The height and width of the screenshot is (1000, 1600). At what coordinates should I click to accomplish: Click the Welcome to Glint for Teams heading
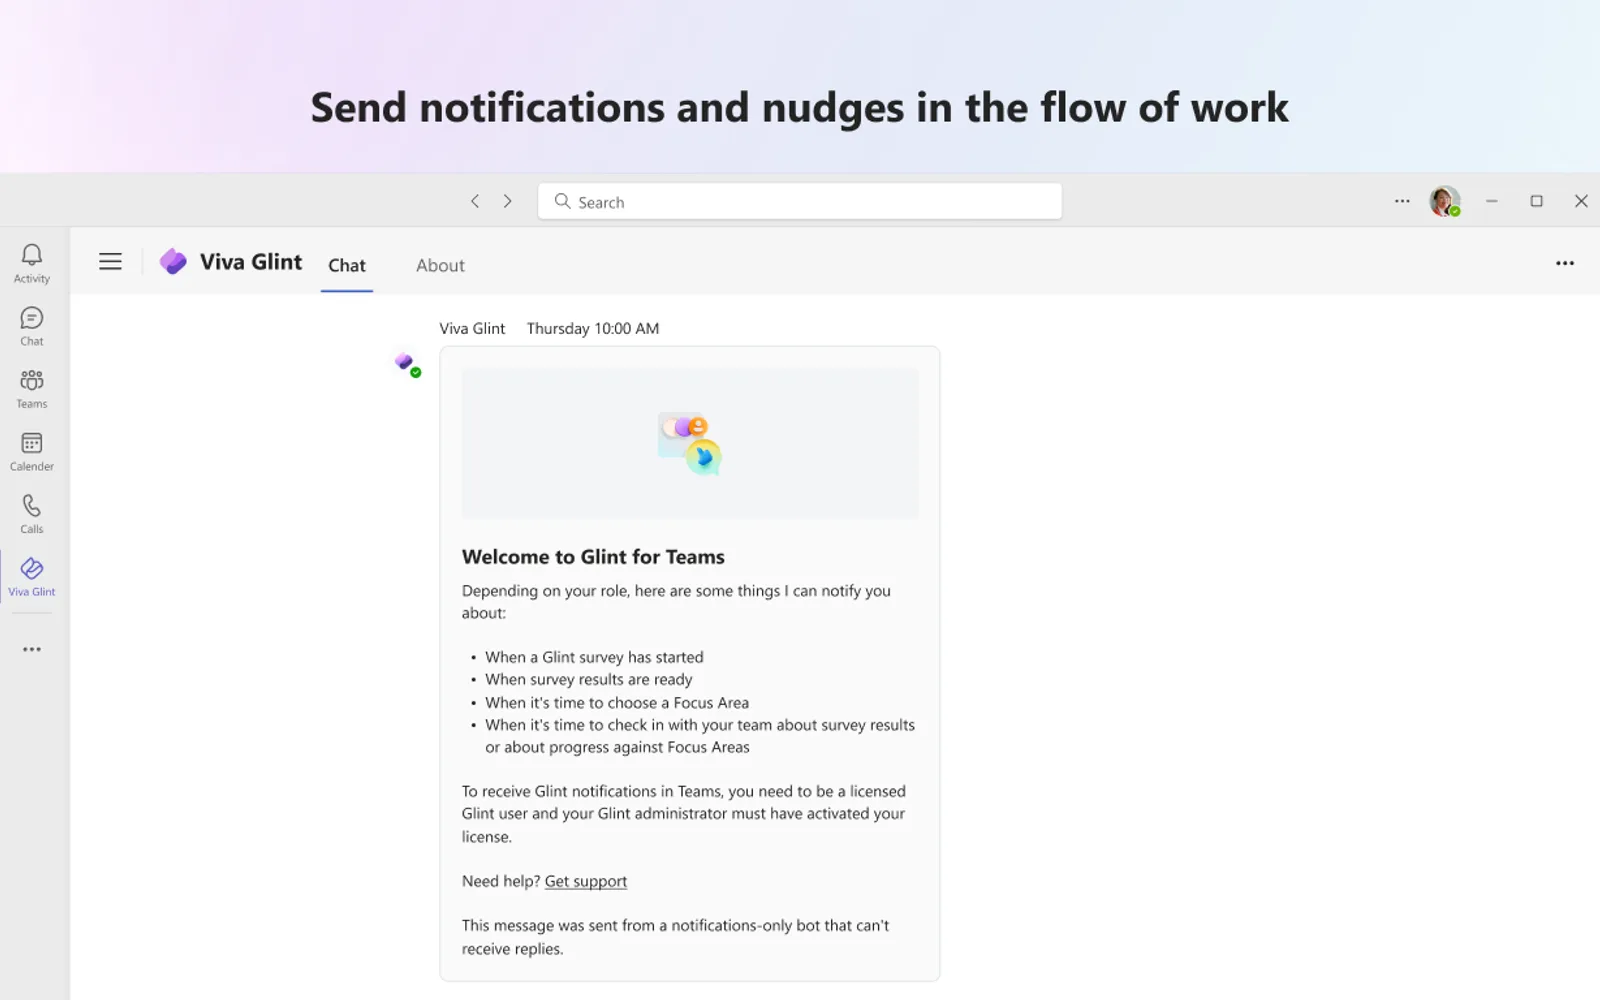point(593,557)
